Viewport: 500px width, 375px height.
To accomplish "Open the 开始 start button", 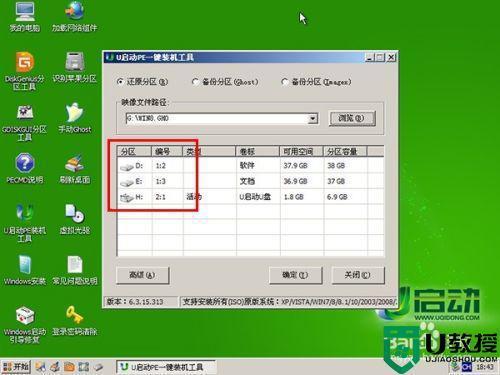I will (16, 367).
